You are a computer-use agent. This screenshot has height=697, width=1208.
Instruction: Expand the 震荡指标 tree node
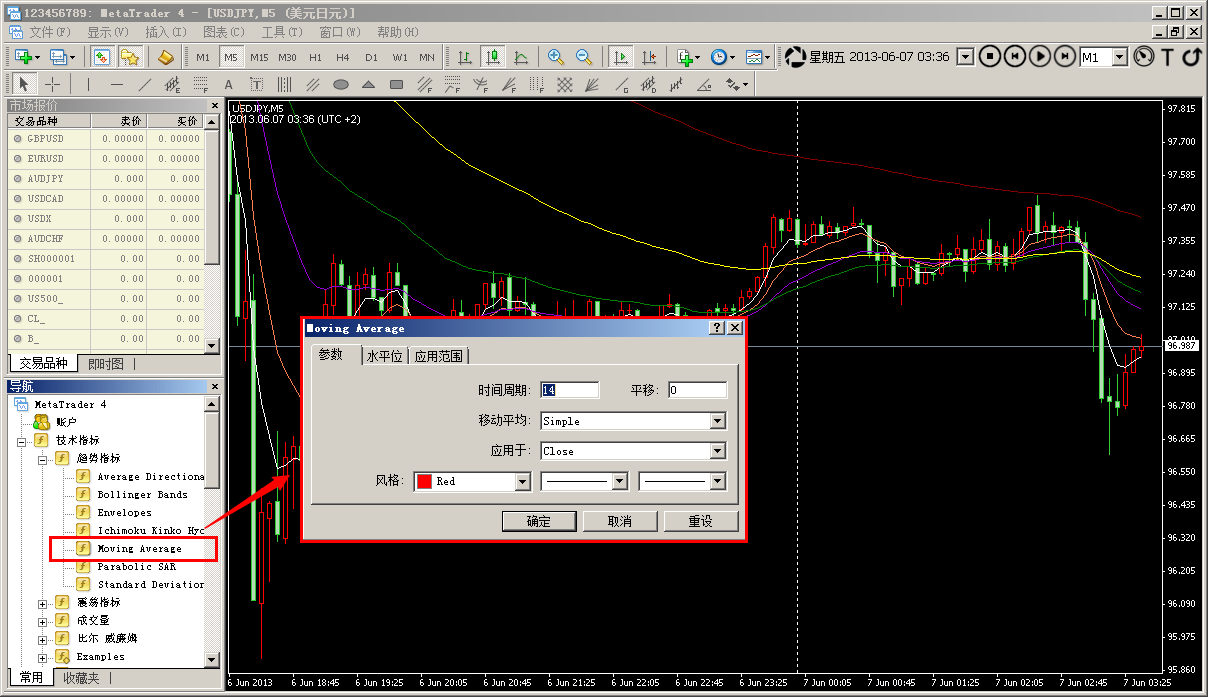click(42, 603)
